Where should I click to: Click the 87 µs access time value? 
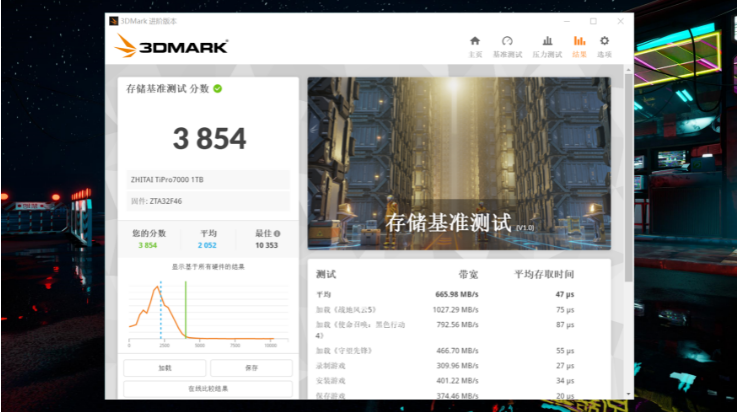click(565, 325)
